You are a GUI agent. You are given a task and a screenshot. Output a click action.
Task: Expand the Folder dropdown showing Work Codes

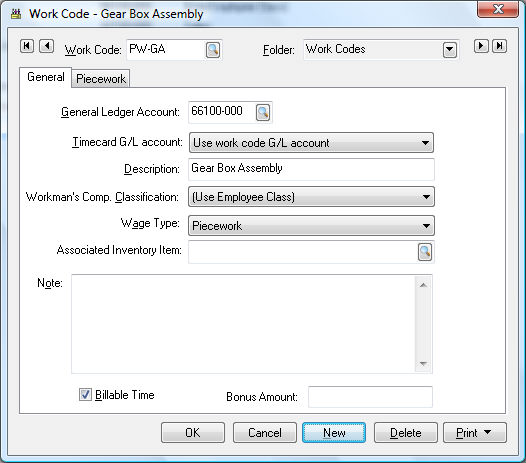click(450, 50)
